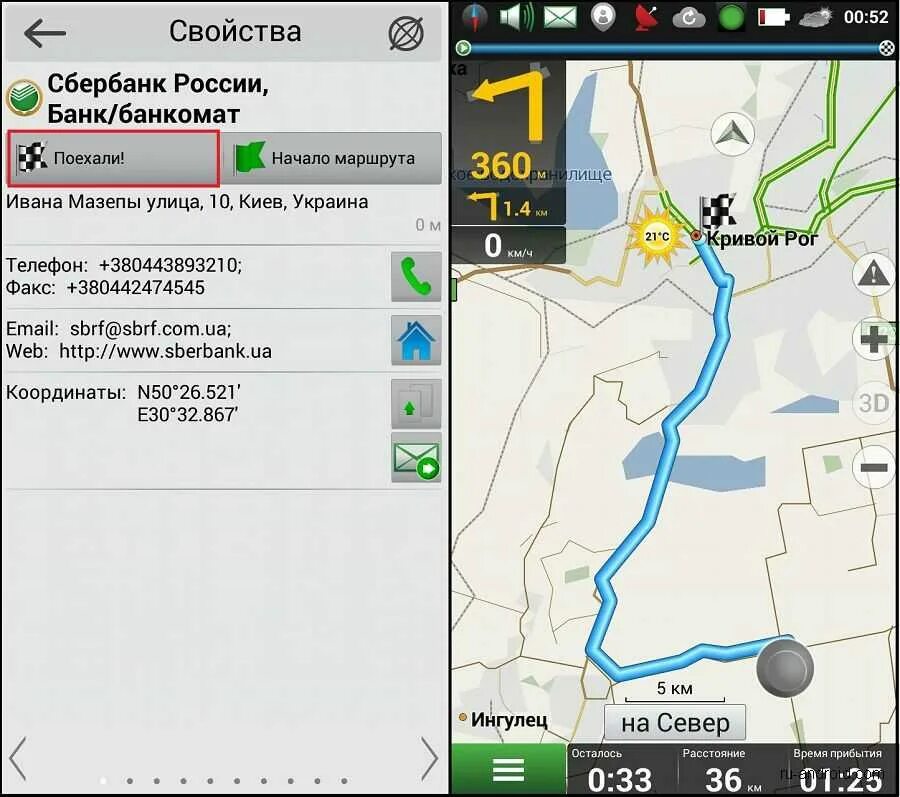Open the web link http://www.sberbank.ua
Image resolution: width=900 pixels, height=797 pixels.
(165, 351)
